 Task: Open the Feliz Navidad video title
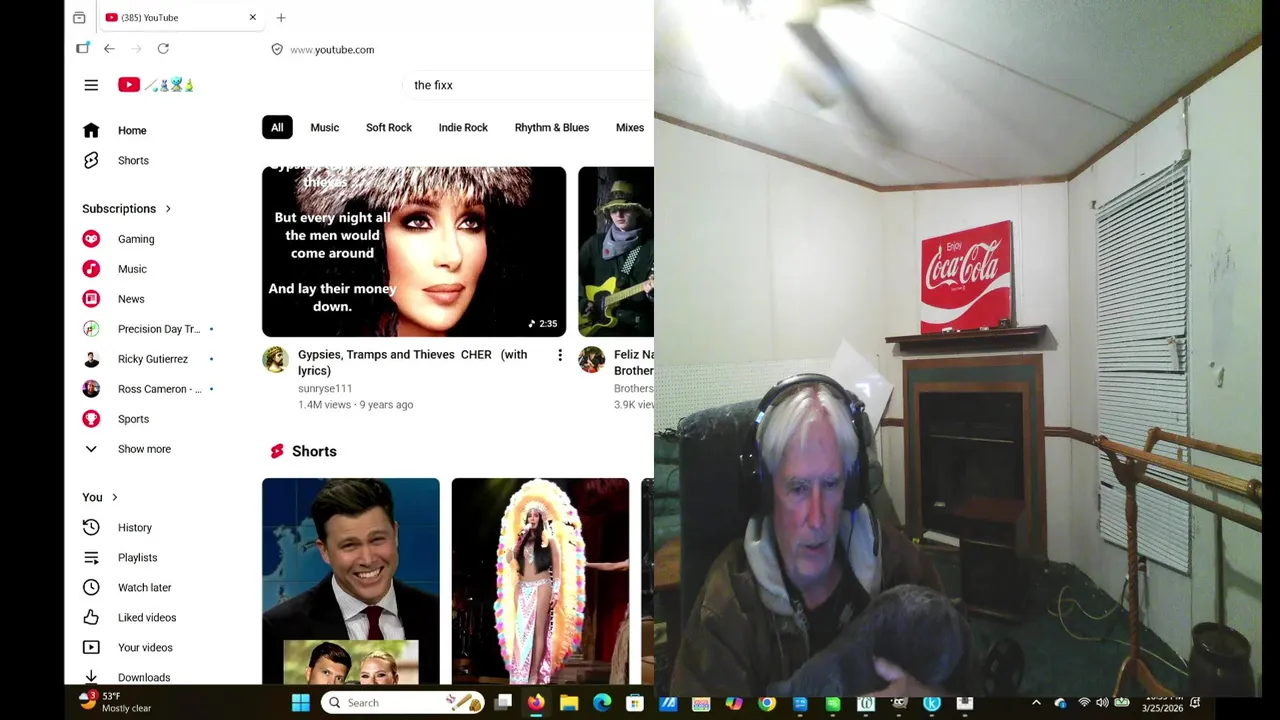(x=634, y=362)
